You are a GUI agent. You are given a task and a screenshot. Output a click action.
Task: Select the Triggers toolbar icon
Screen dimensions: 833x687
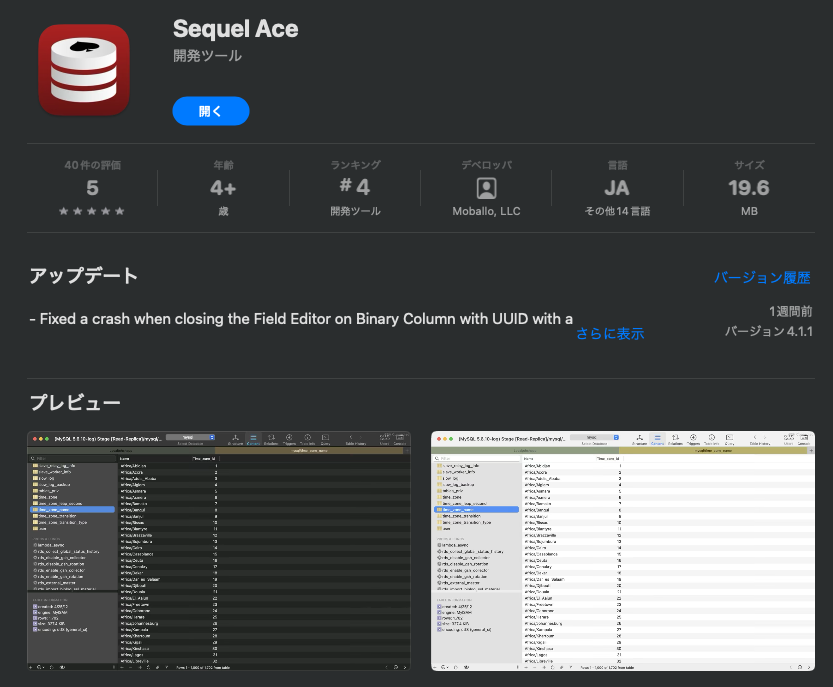(289, 437)
